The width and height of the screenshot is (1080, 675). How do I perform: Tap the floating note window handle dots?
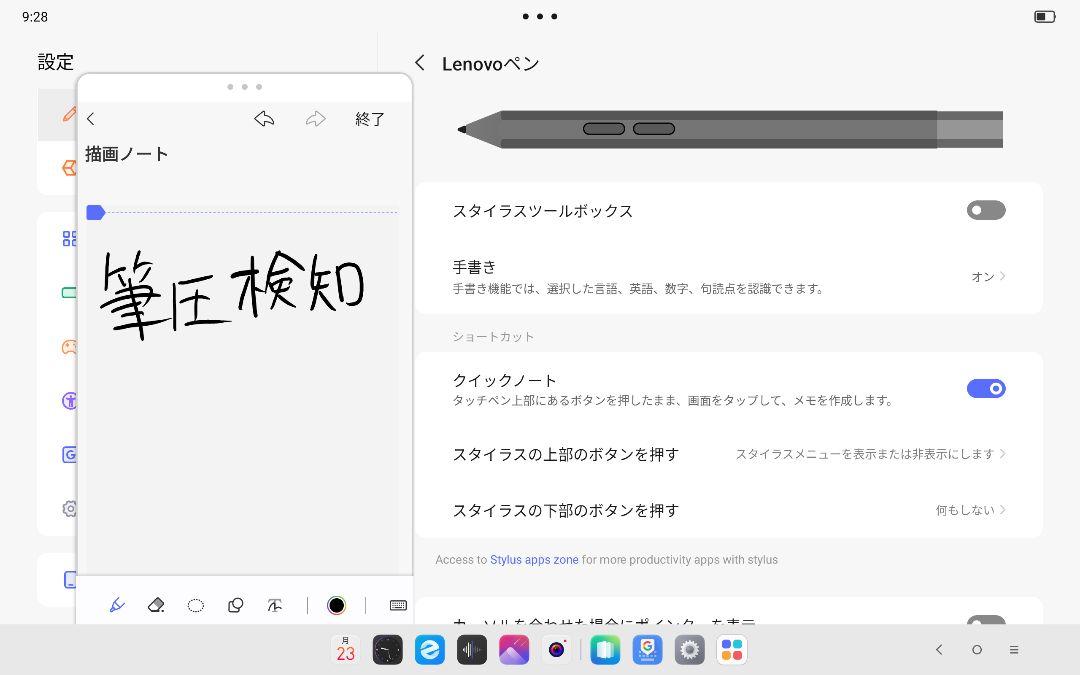(x=245, y=87)
